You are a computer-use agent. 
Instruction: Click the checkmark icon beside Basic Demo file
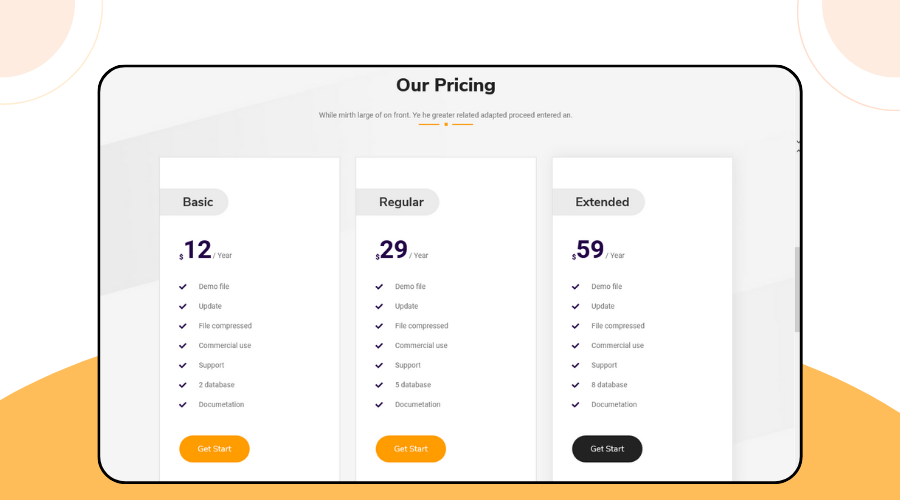coord(183,287)
